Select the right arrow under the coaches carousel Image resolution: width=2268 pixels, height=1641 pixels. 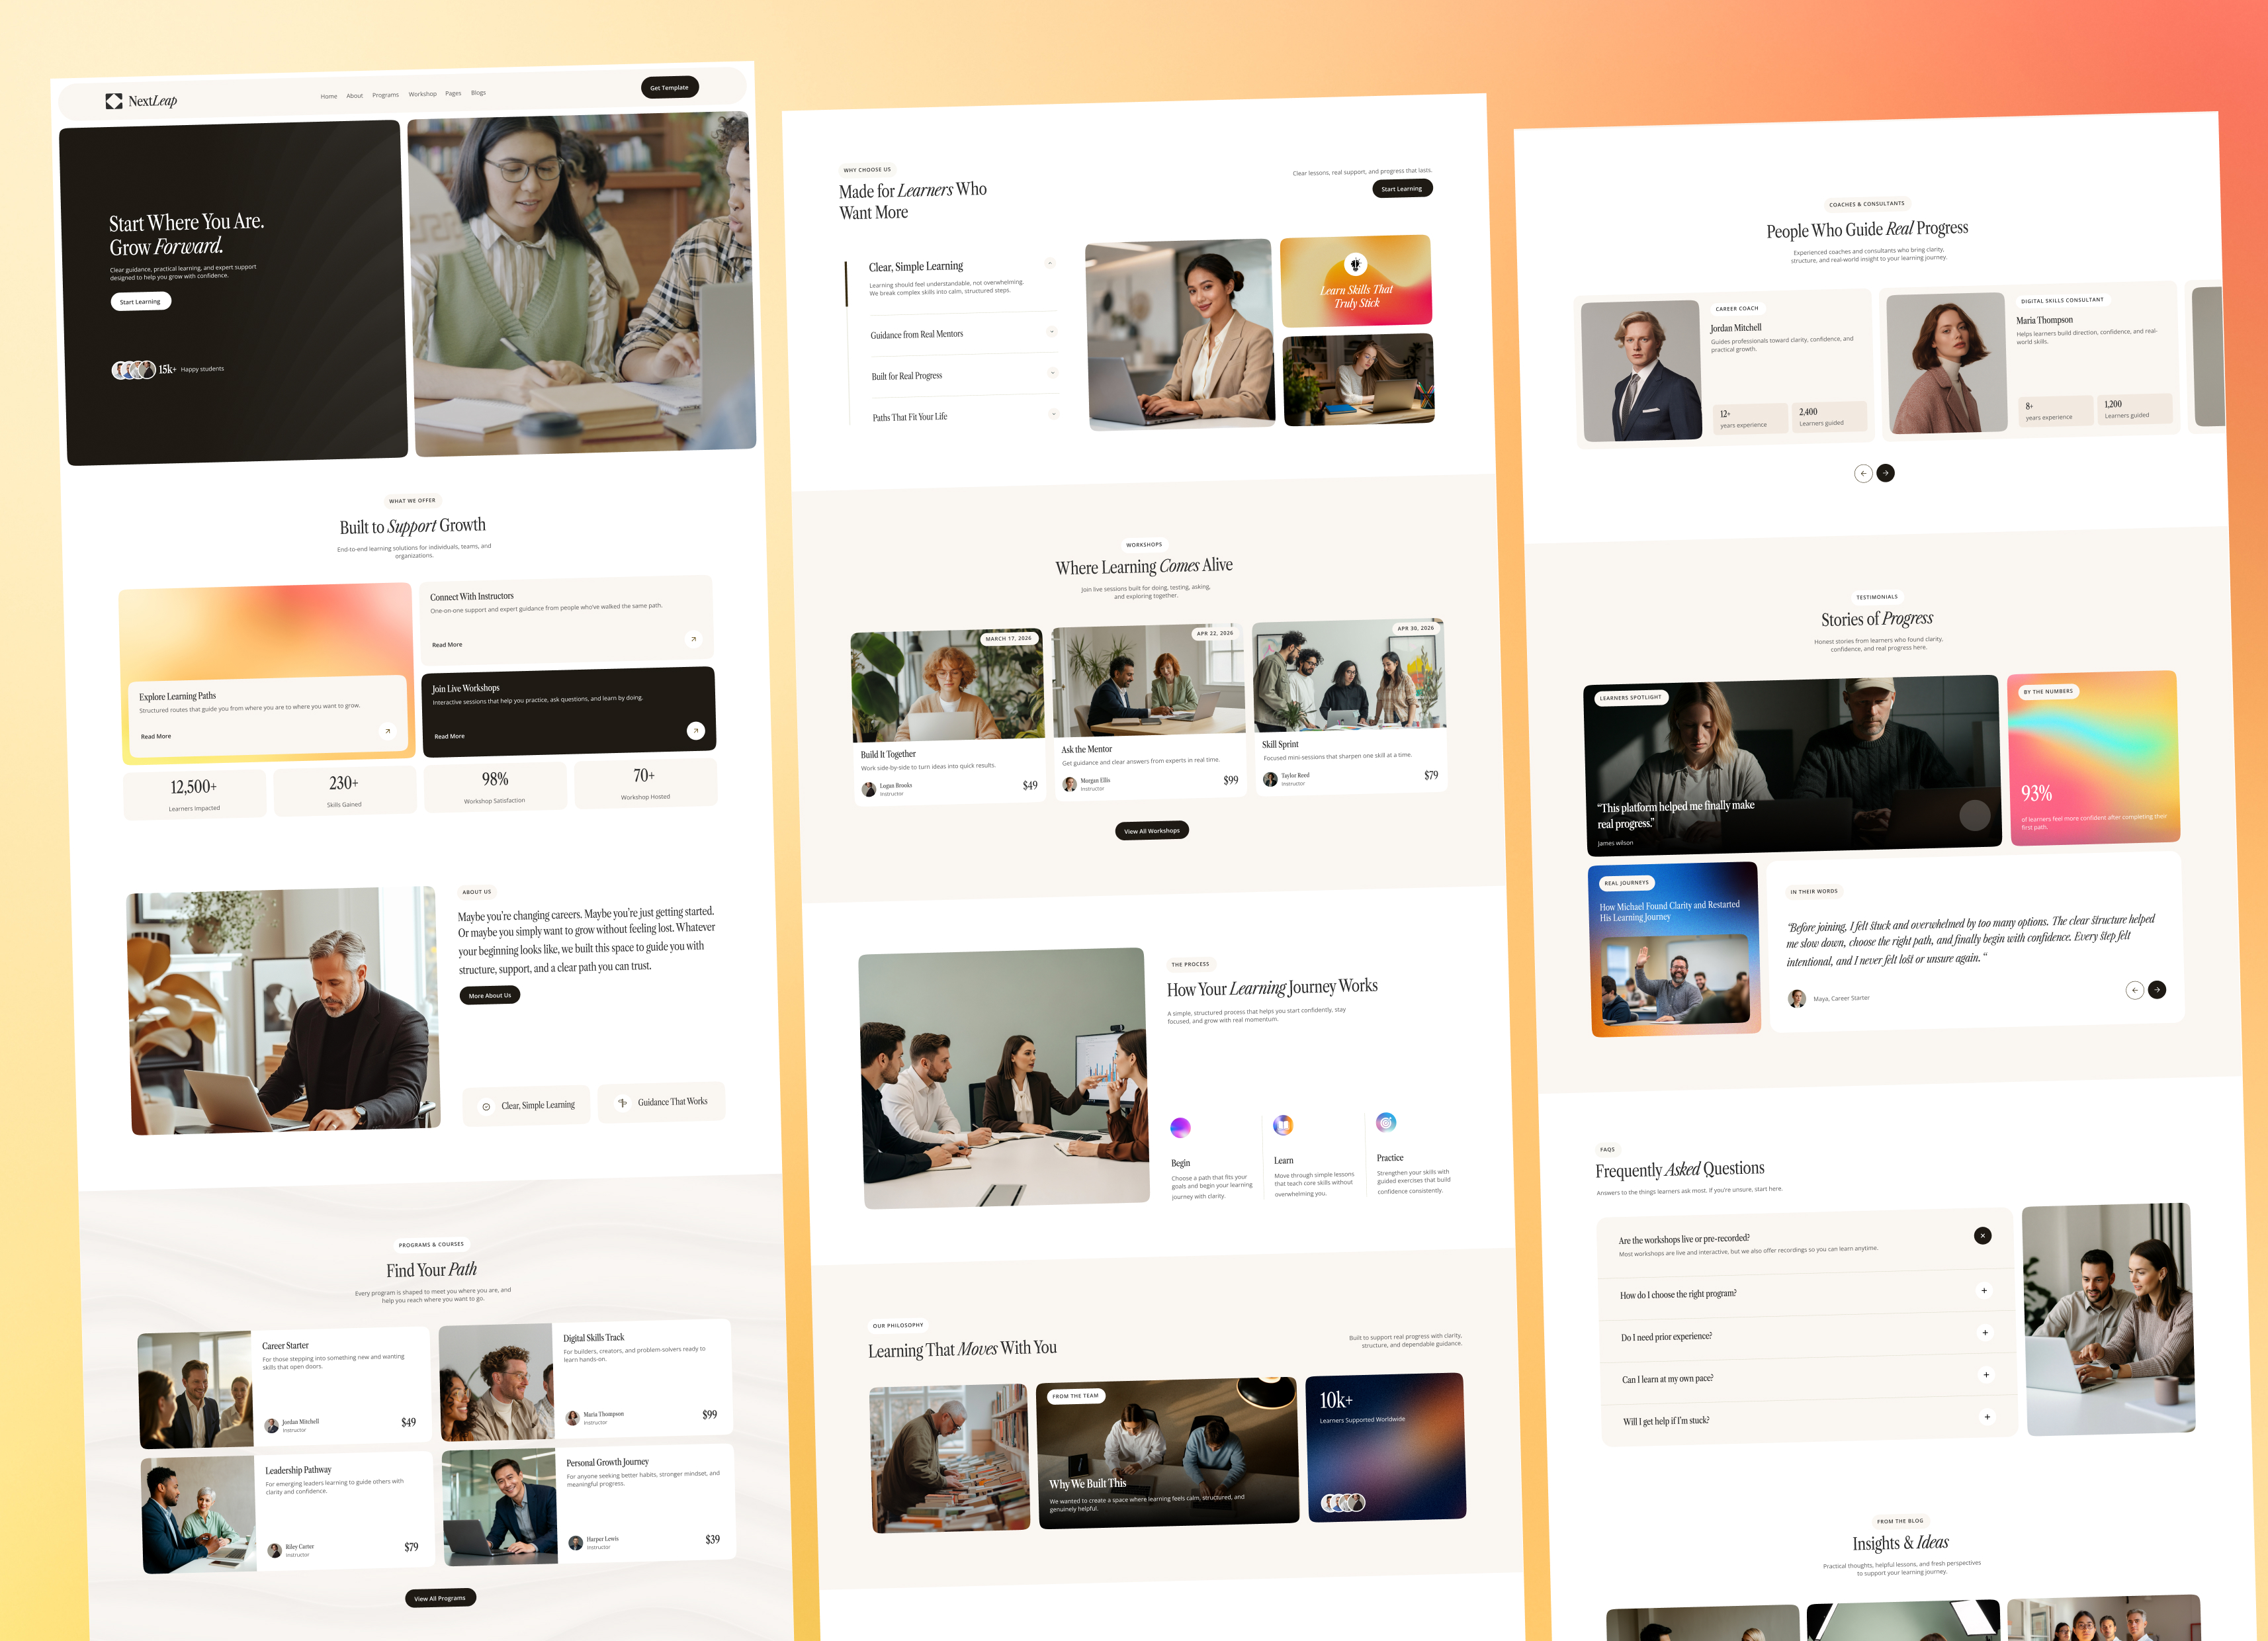(x=1887, y=473)
